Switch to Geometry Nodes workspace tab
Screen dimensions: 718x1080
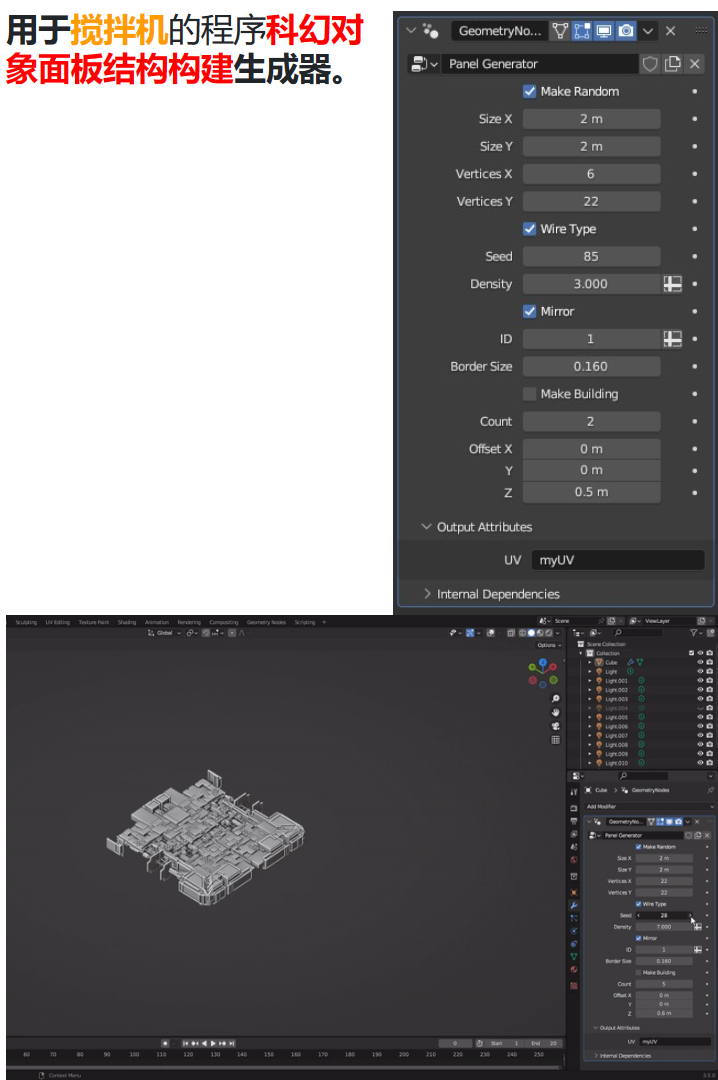pyautogui.click(x=266, y=623)
